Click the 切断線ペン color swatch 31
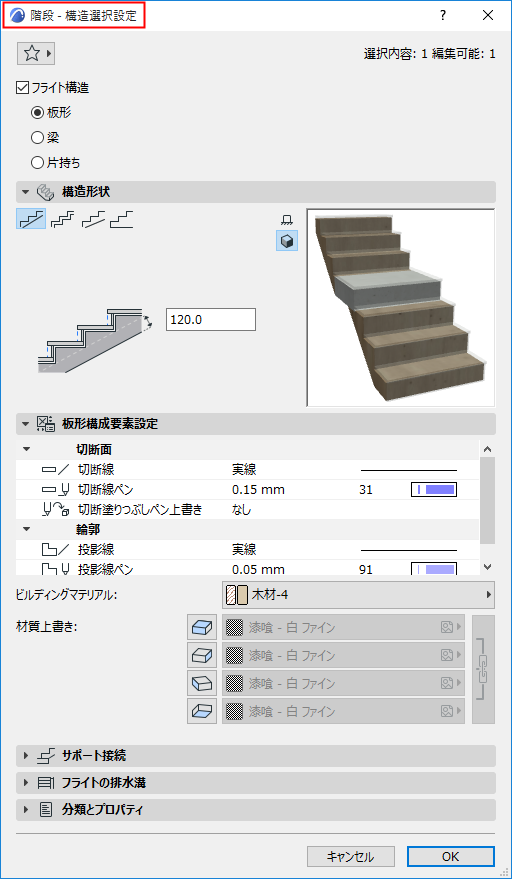The height and width of the screenshot is (879, 512). tap(434, 490)
